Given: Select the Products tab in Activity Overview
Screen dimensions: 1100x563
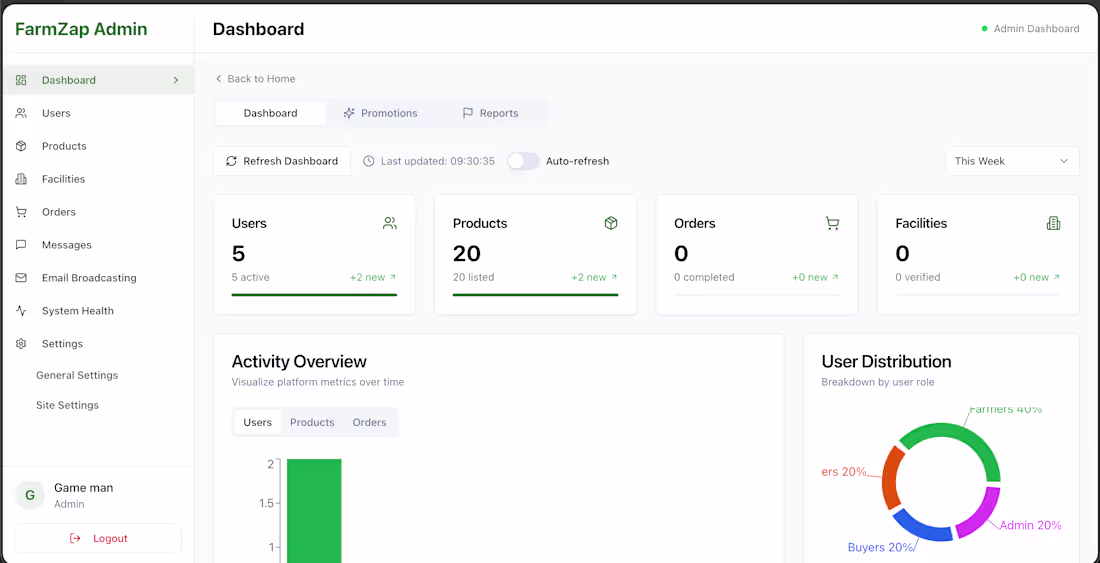Looking at the screenshot, I should pos(312,422).
